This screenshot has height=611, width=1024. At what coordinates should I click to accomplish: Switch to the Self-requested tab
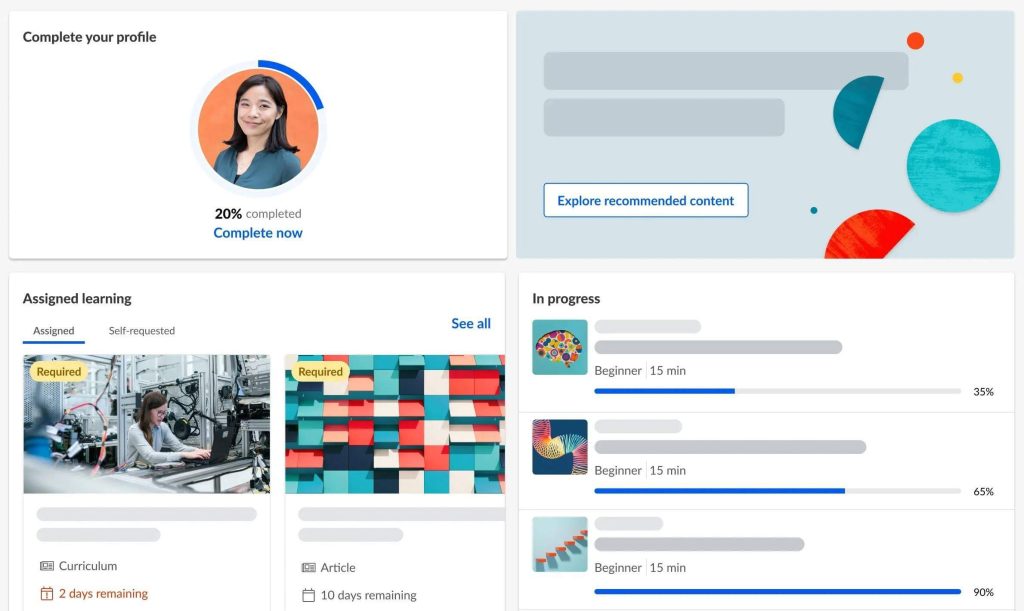(x=141, y=330)
